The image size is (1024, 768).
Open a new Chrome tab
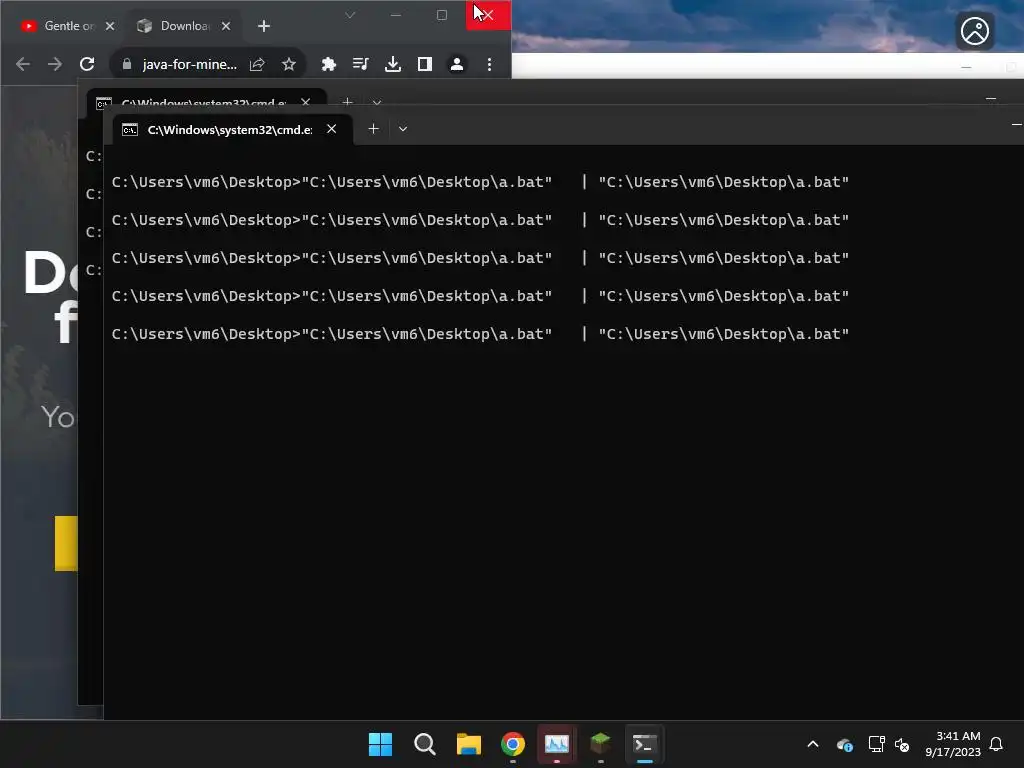click(x=264, y=26)
